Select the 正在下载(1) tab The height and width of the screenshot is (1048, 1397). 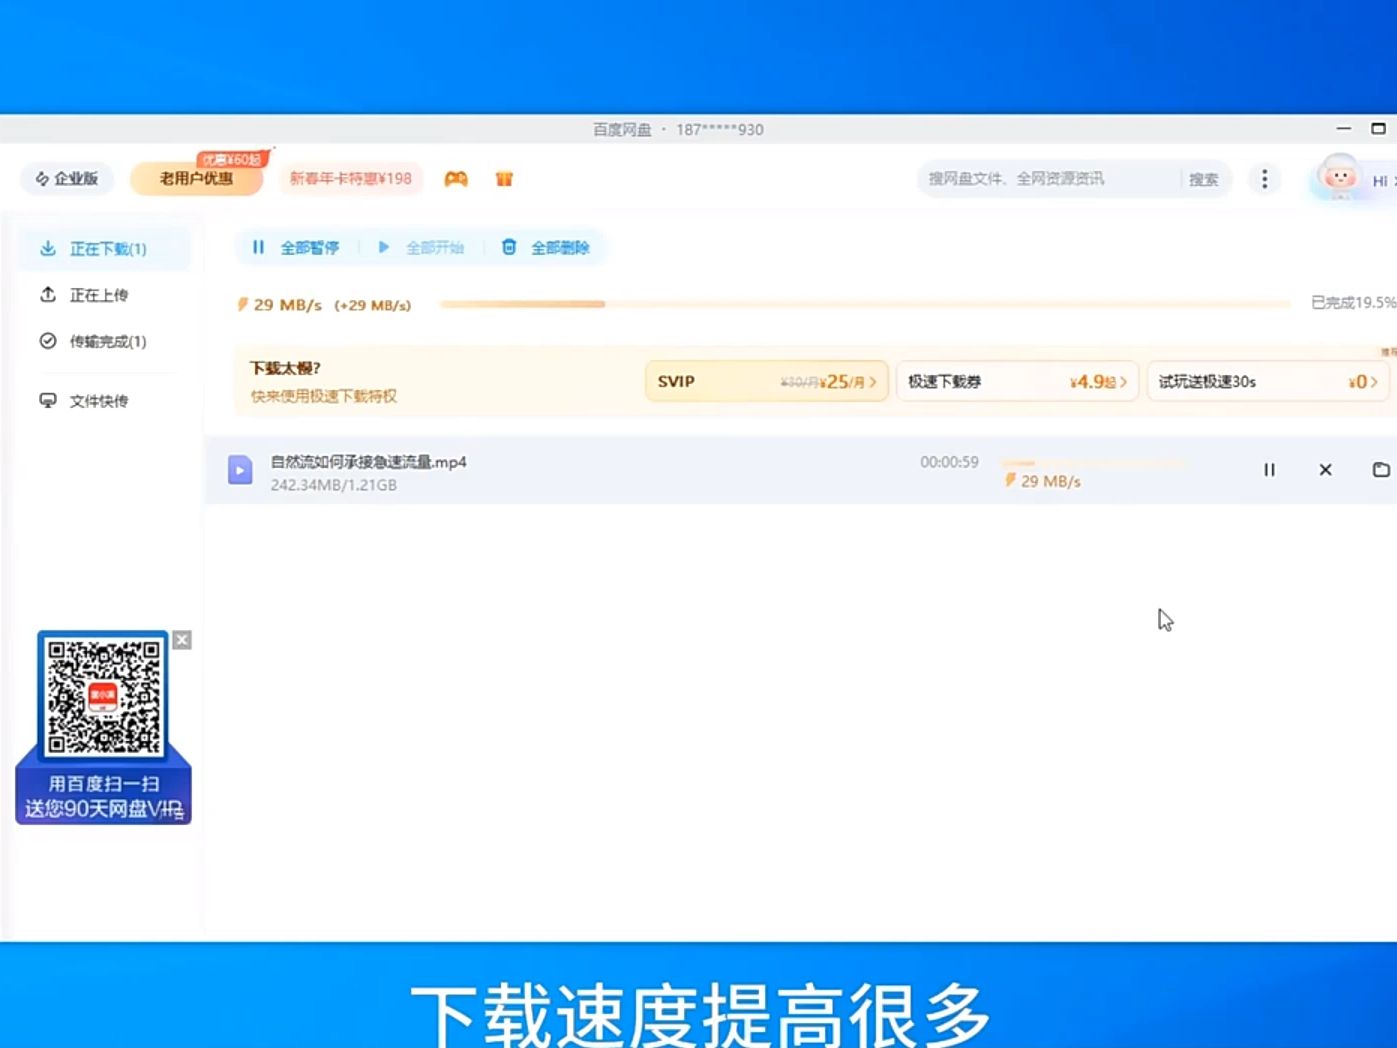point(105,249)
